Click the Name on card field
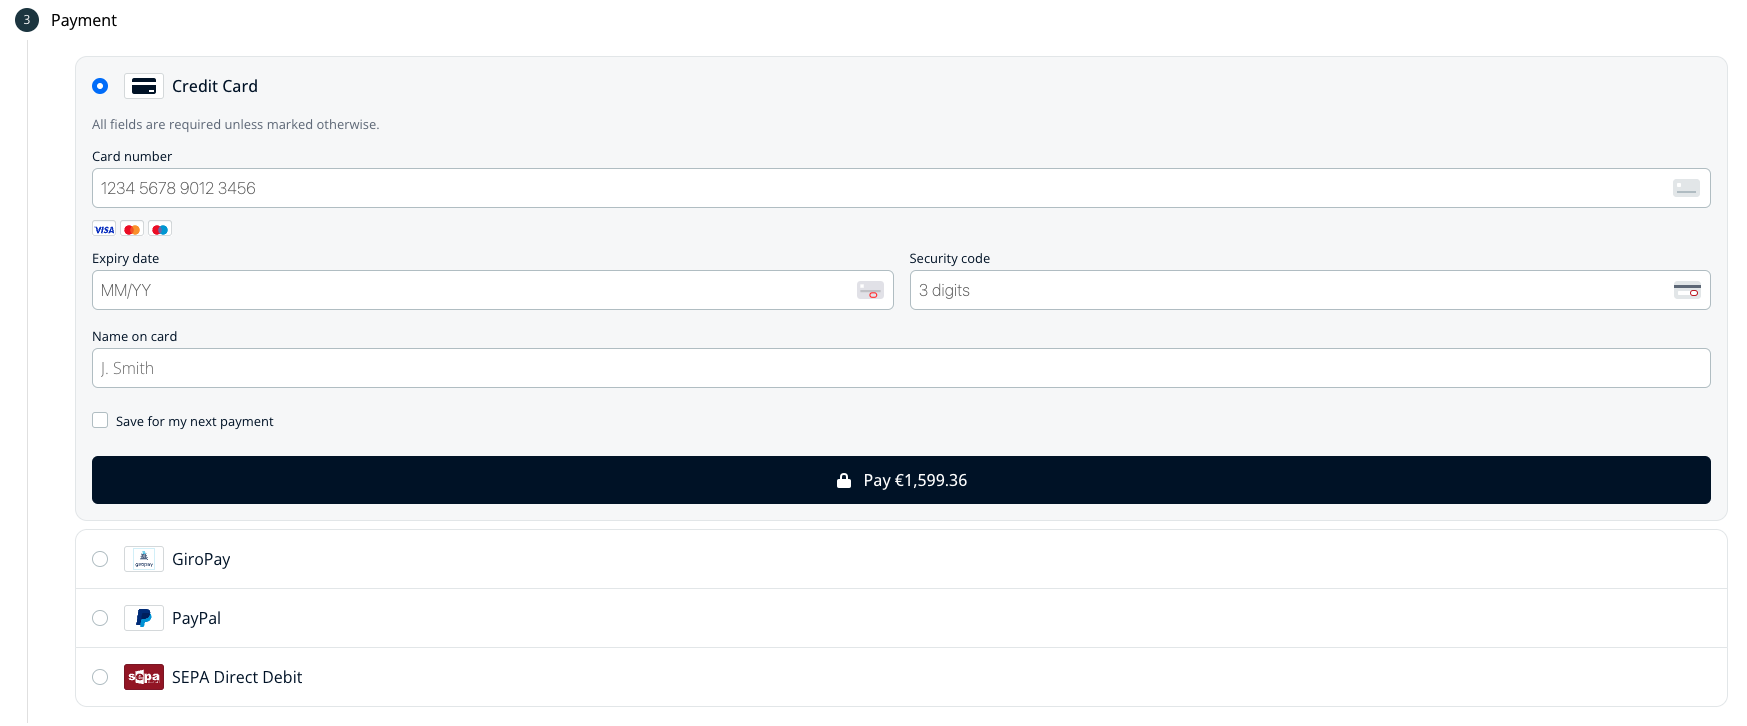 tap(900, 368)
